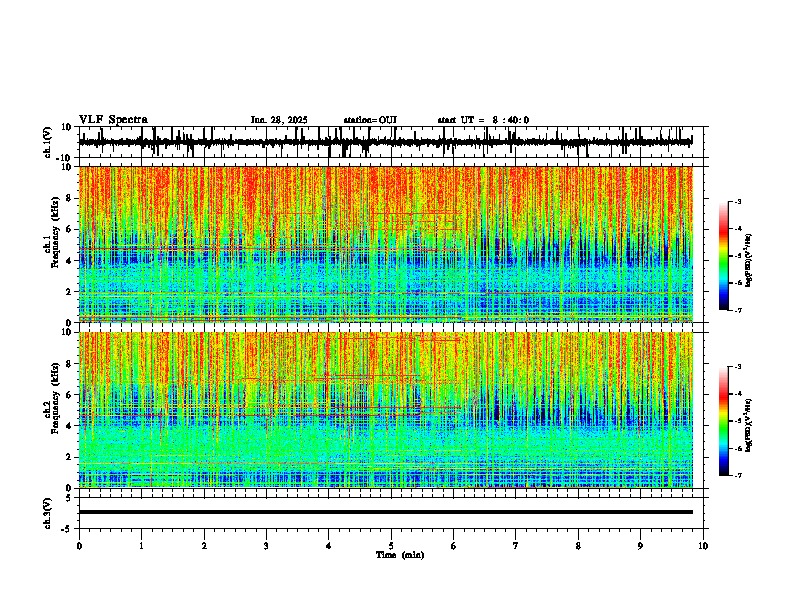
Task: Click time axis tick label "7"
Action: [516, 546]
